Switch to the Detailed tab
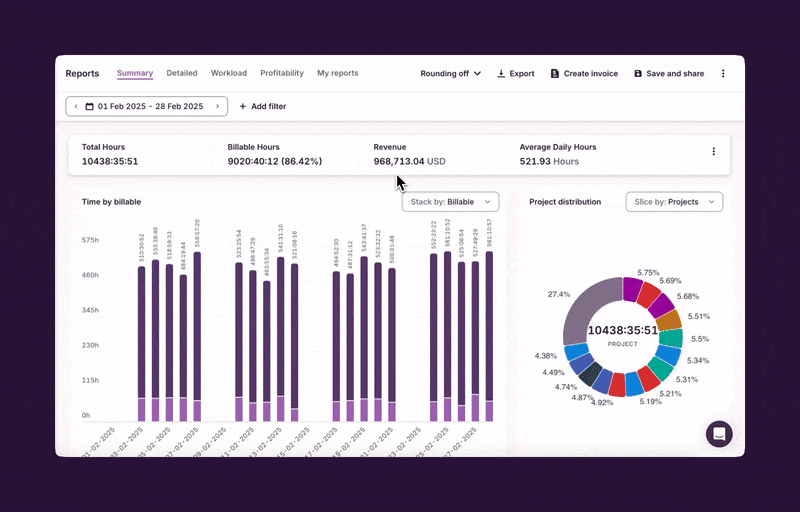 click(182, 73)
